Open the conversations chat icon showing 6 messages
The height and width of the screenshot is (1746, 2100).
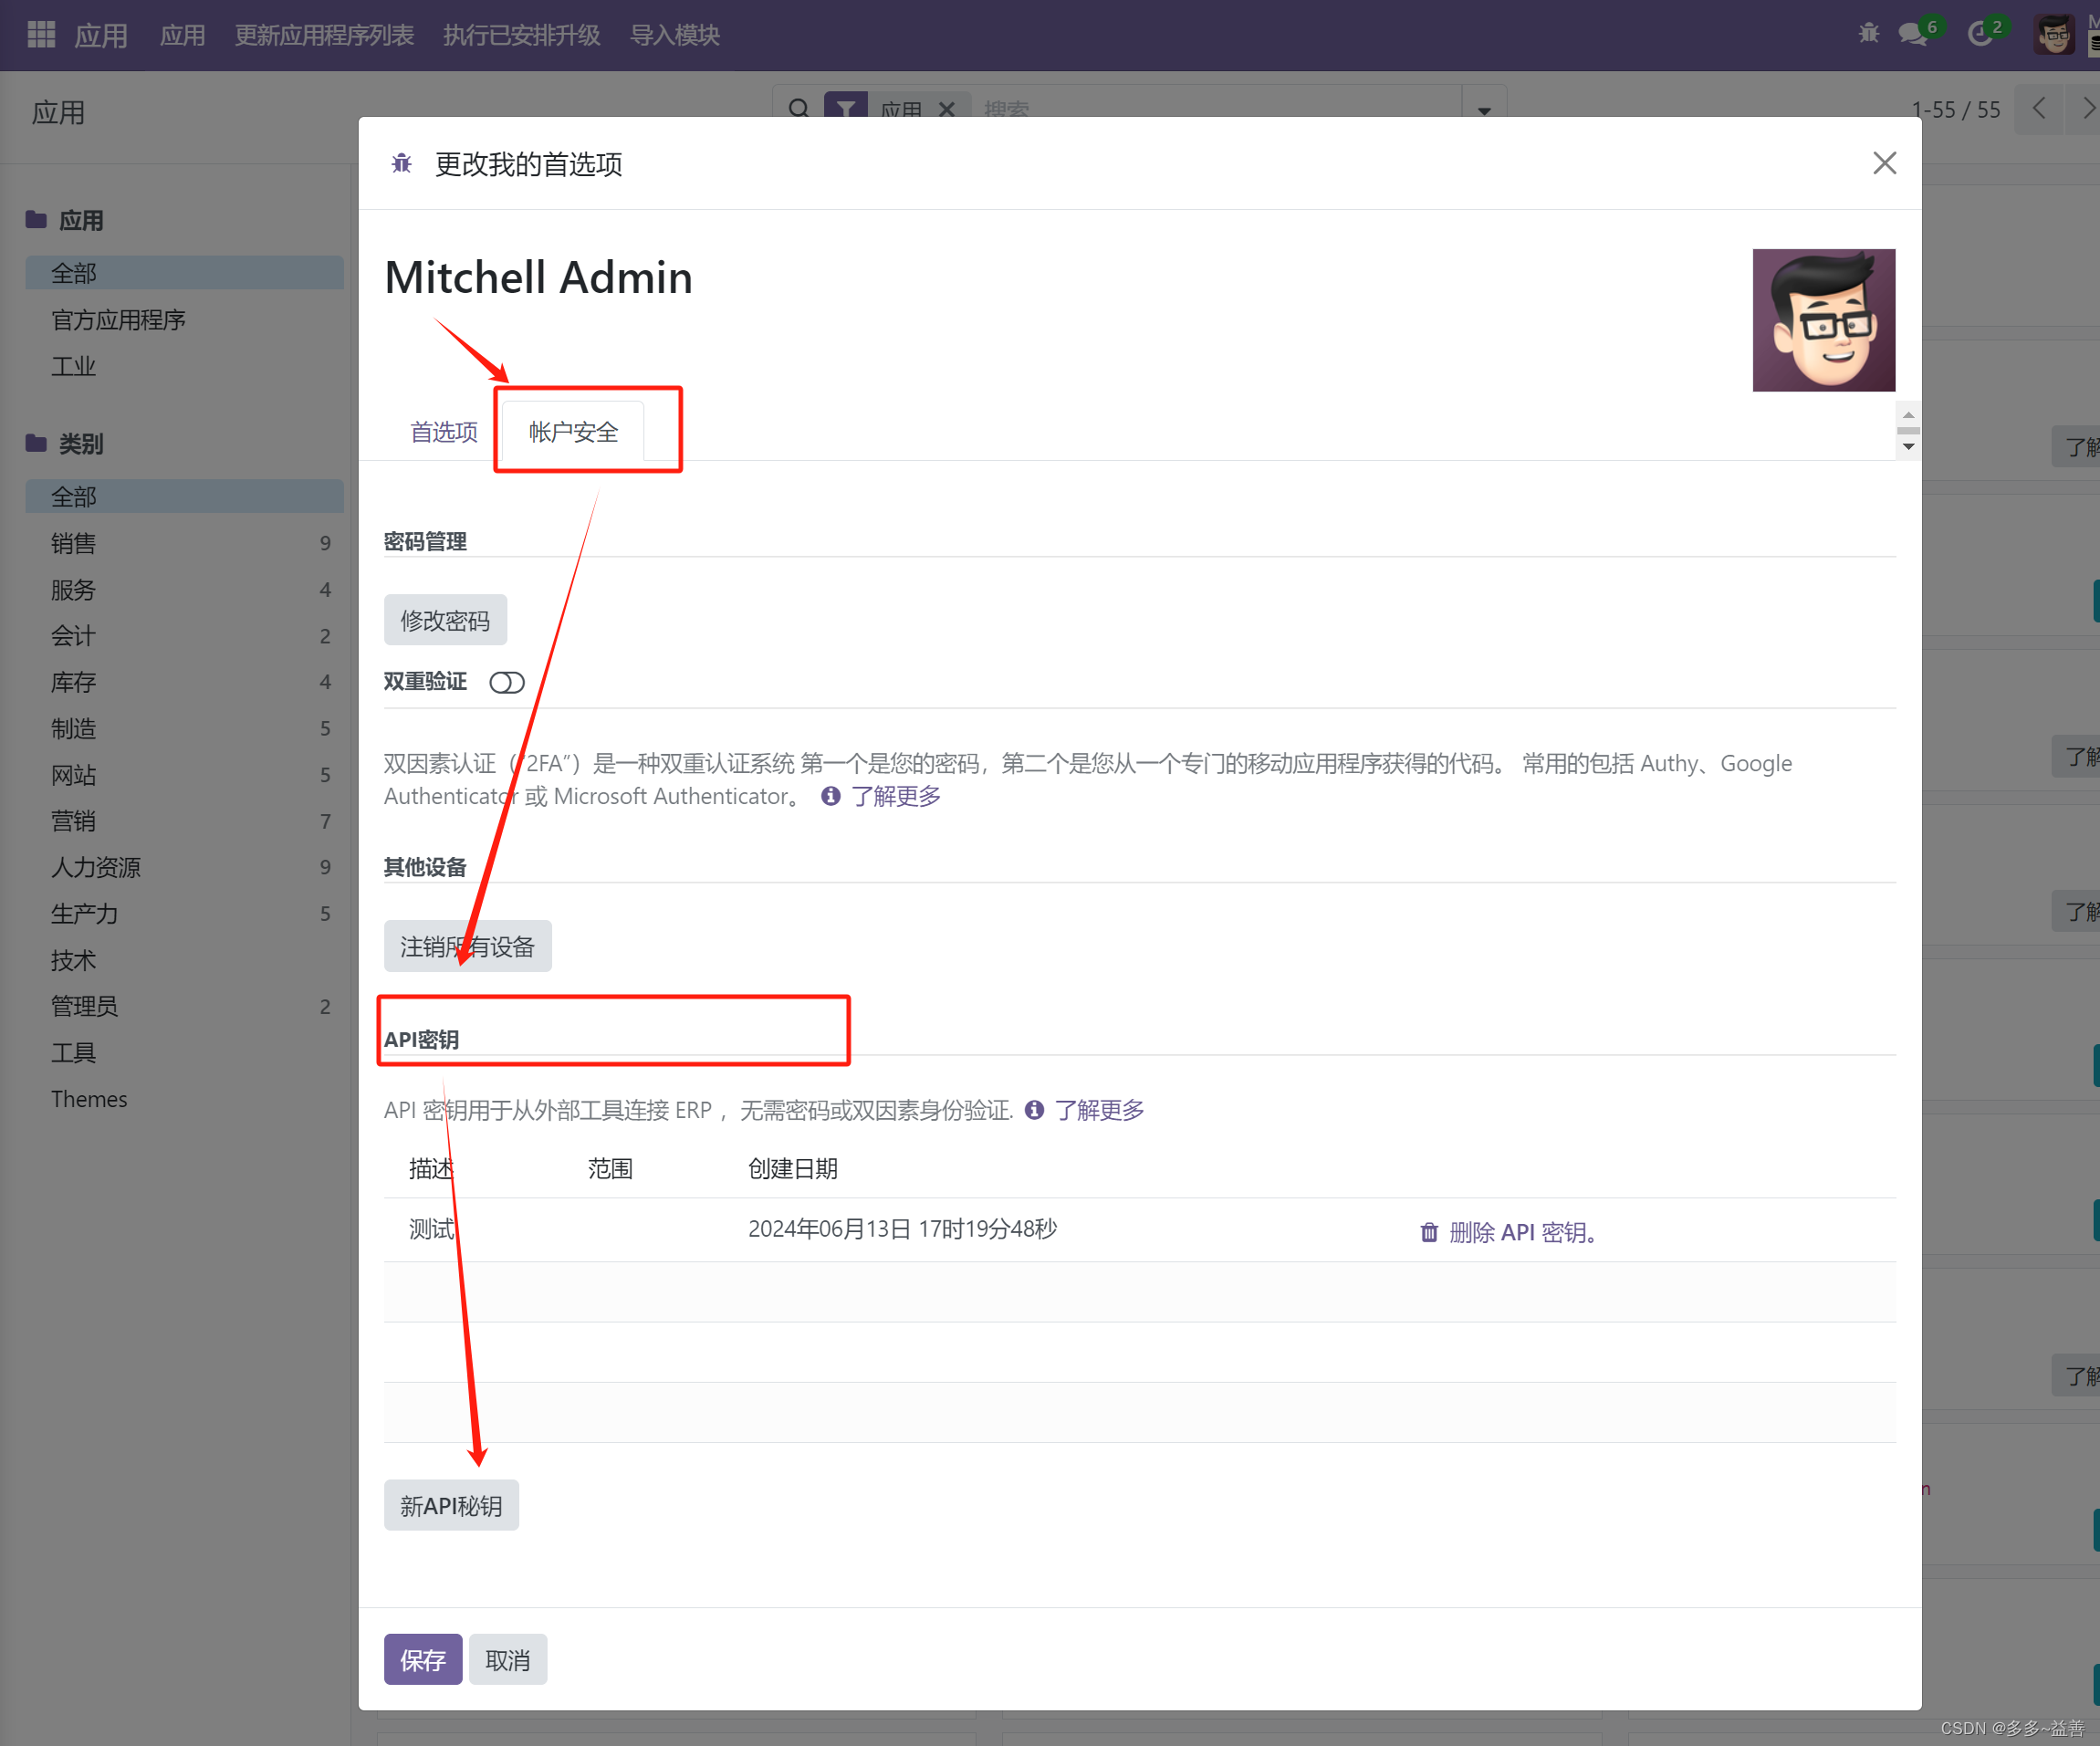point(1912,33)
